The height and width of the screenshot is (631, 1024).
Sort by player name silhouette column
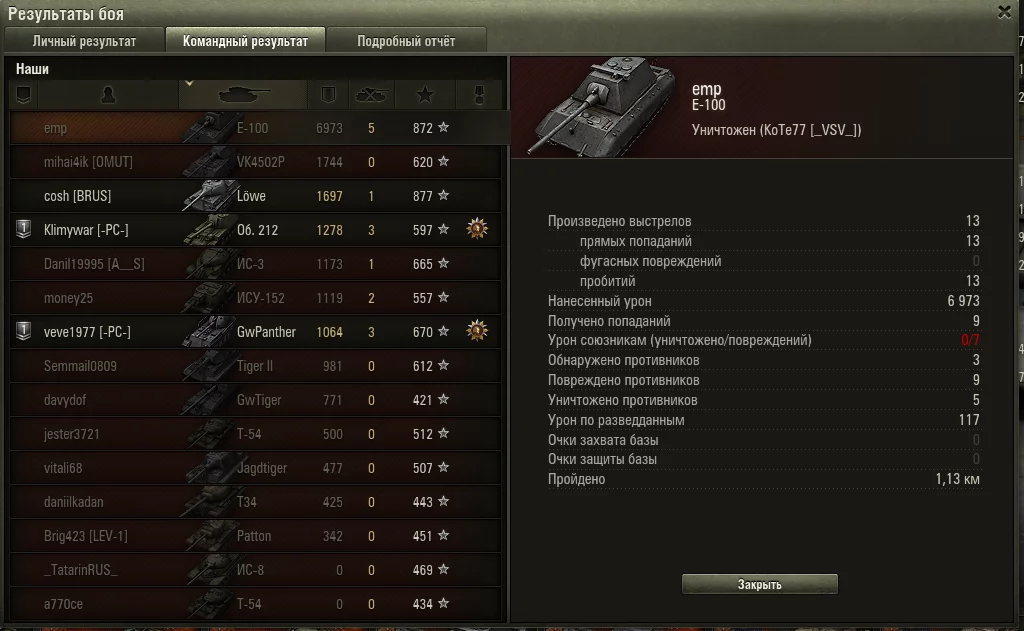[x=108, y=95]
